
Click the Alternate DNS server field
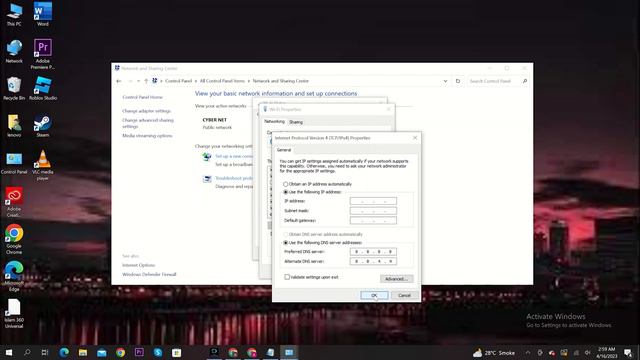point(373,261)
